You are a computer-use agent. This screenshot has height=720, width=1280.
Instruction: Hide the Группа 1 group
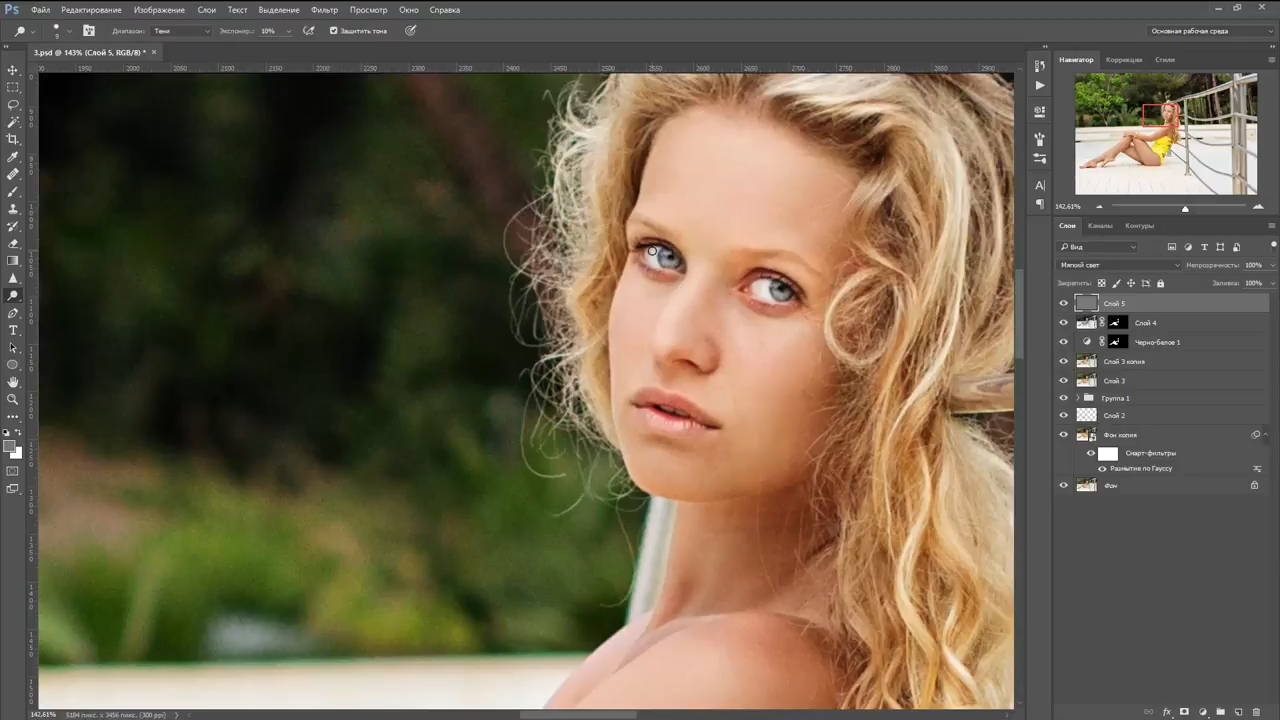click(1063, 398)
